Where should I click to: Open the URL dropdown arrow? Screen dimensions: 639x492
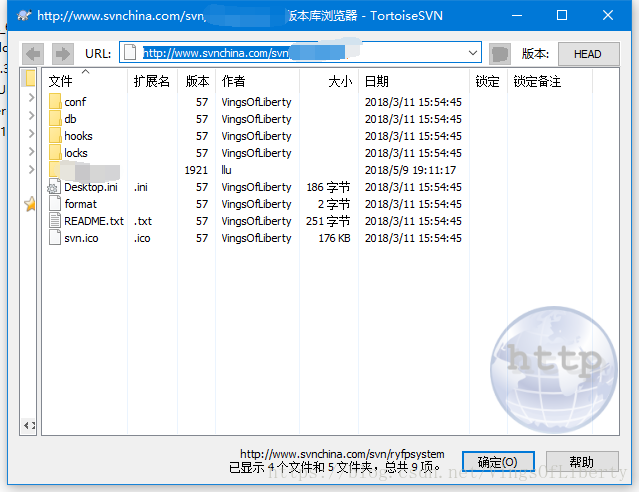[473, 53]
